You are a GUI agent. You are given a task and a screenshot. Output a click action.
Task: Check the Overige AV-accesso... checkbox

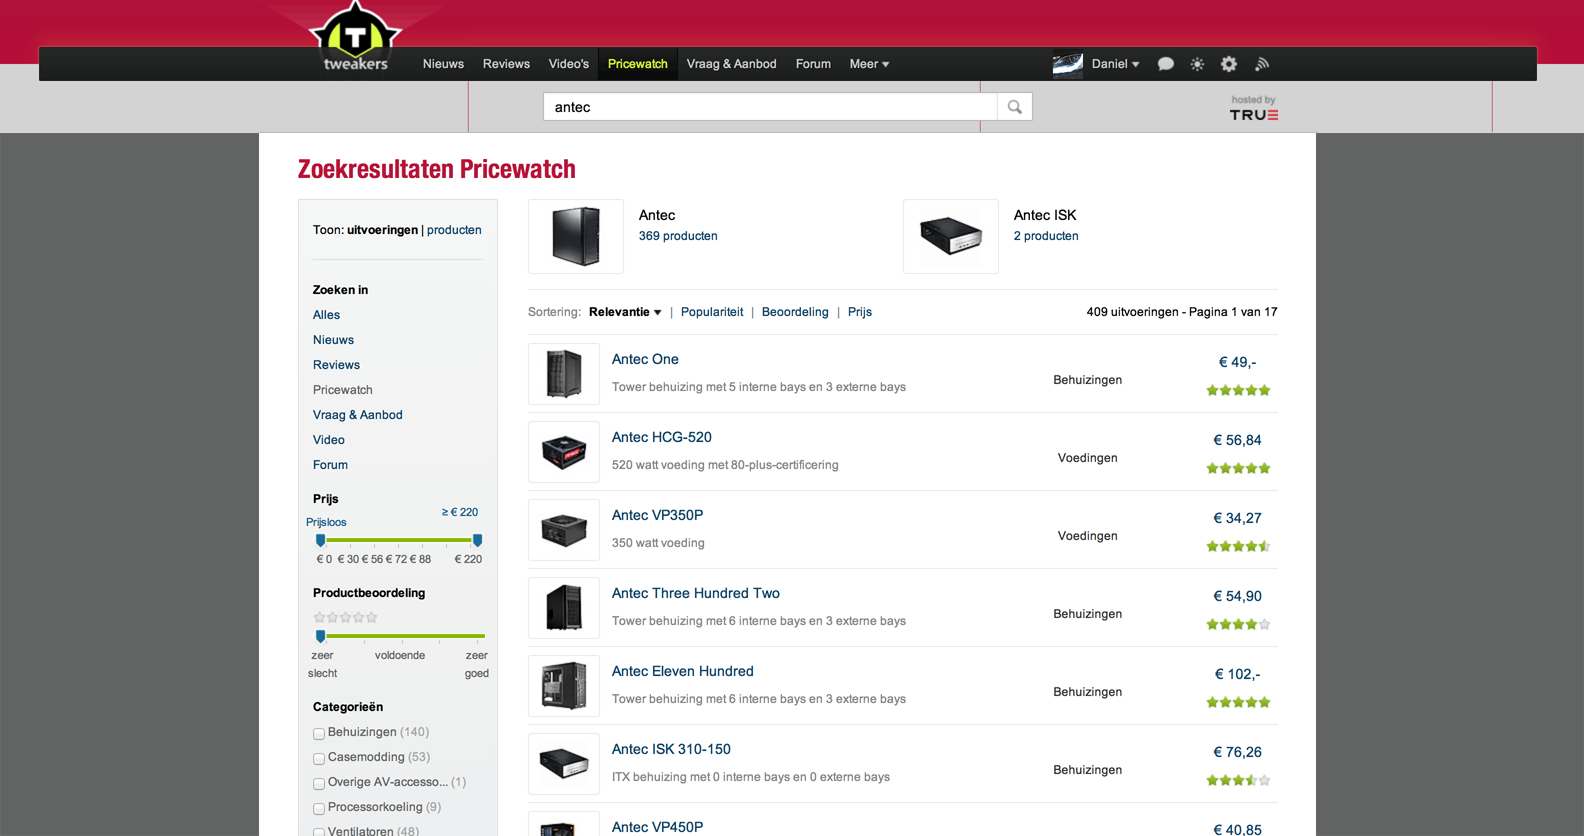click(x=319, y=783)
